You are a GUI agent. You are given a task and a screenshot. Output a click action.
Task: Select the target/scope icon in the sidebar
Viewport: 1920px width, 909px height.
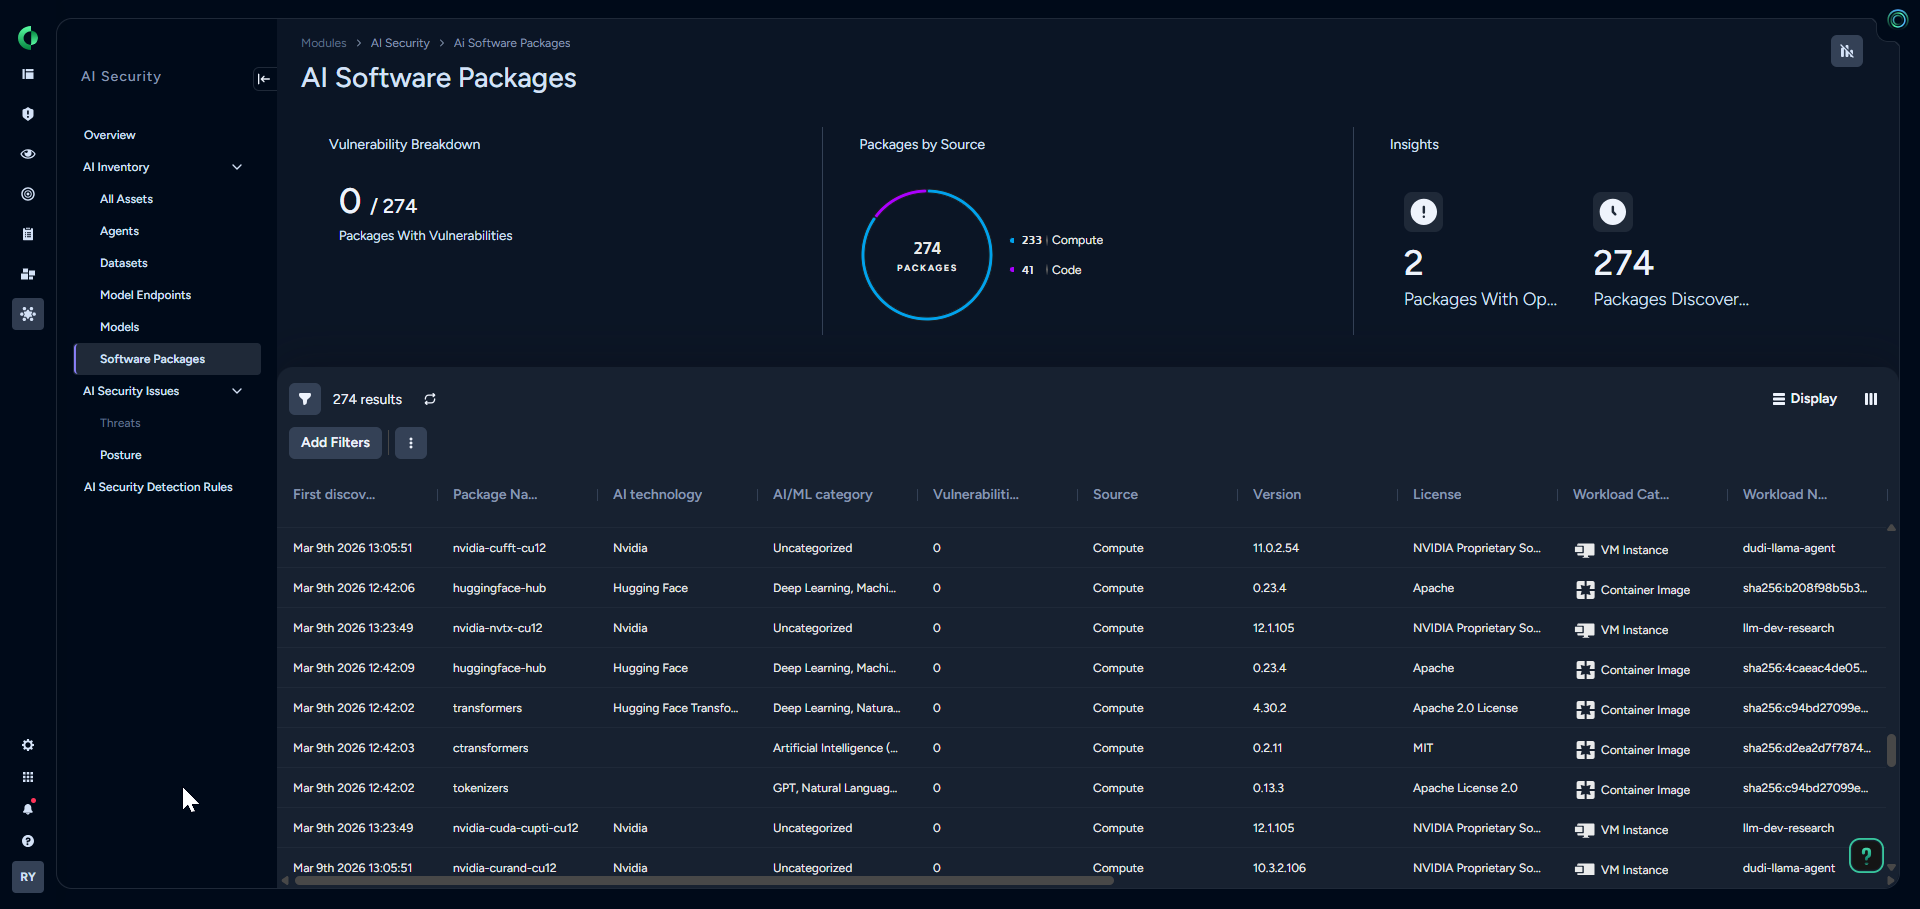(28, 194)
